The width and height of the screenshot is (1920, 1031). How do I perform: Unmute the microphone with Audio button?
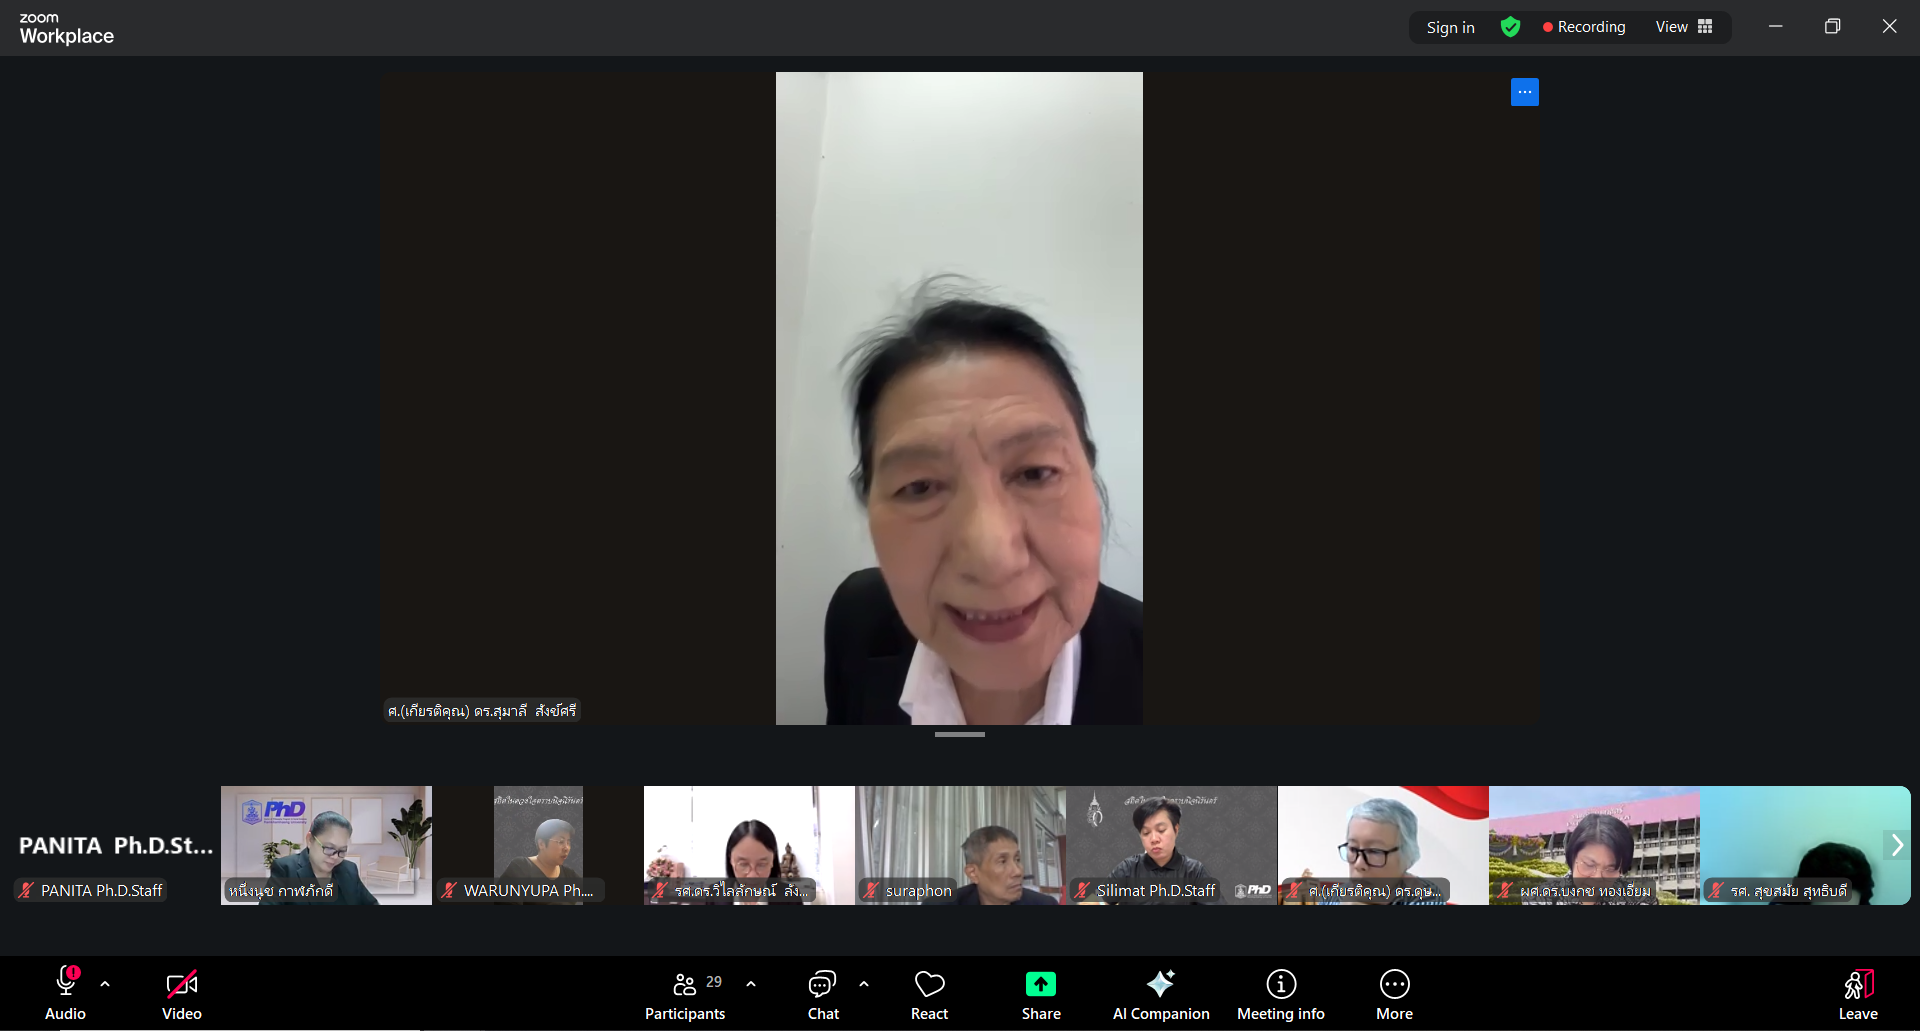click(x=66, y=995)
